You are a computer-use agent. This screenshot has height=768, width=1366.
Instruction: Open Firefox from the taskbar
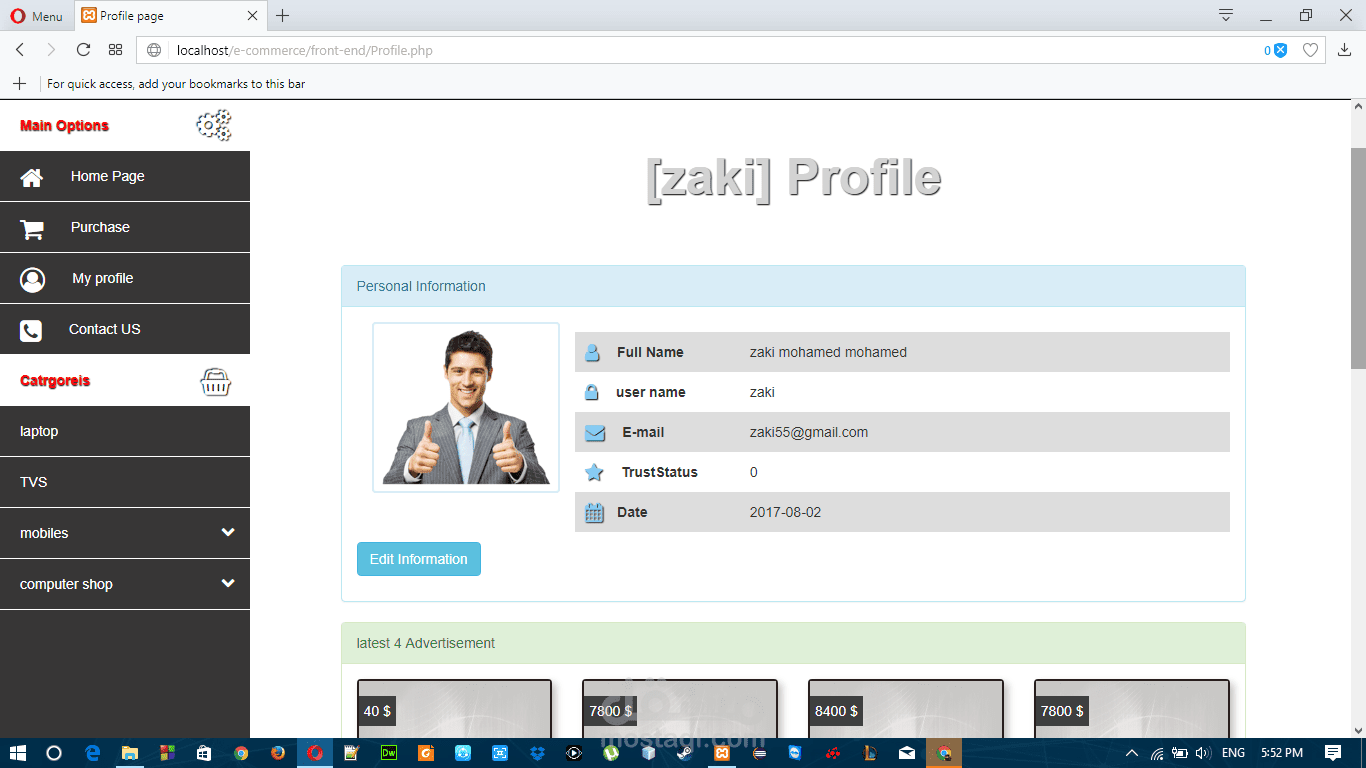click(x=278, y=753)
